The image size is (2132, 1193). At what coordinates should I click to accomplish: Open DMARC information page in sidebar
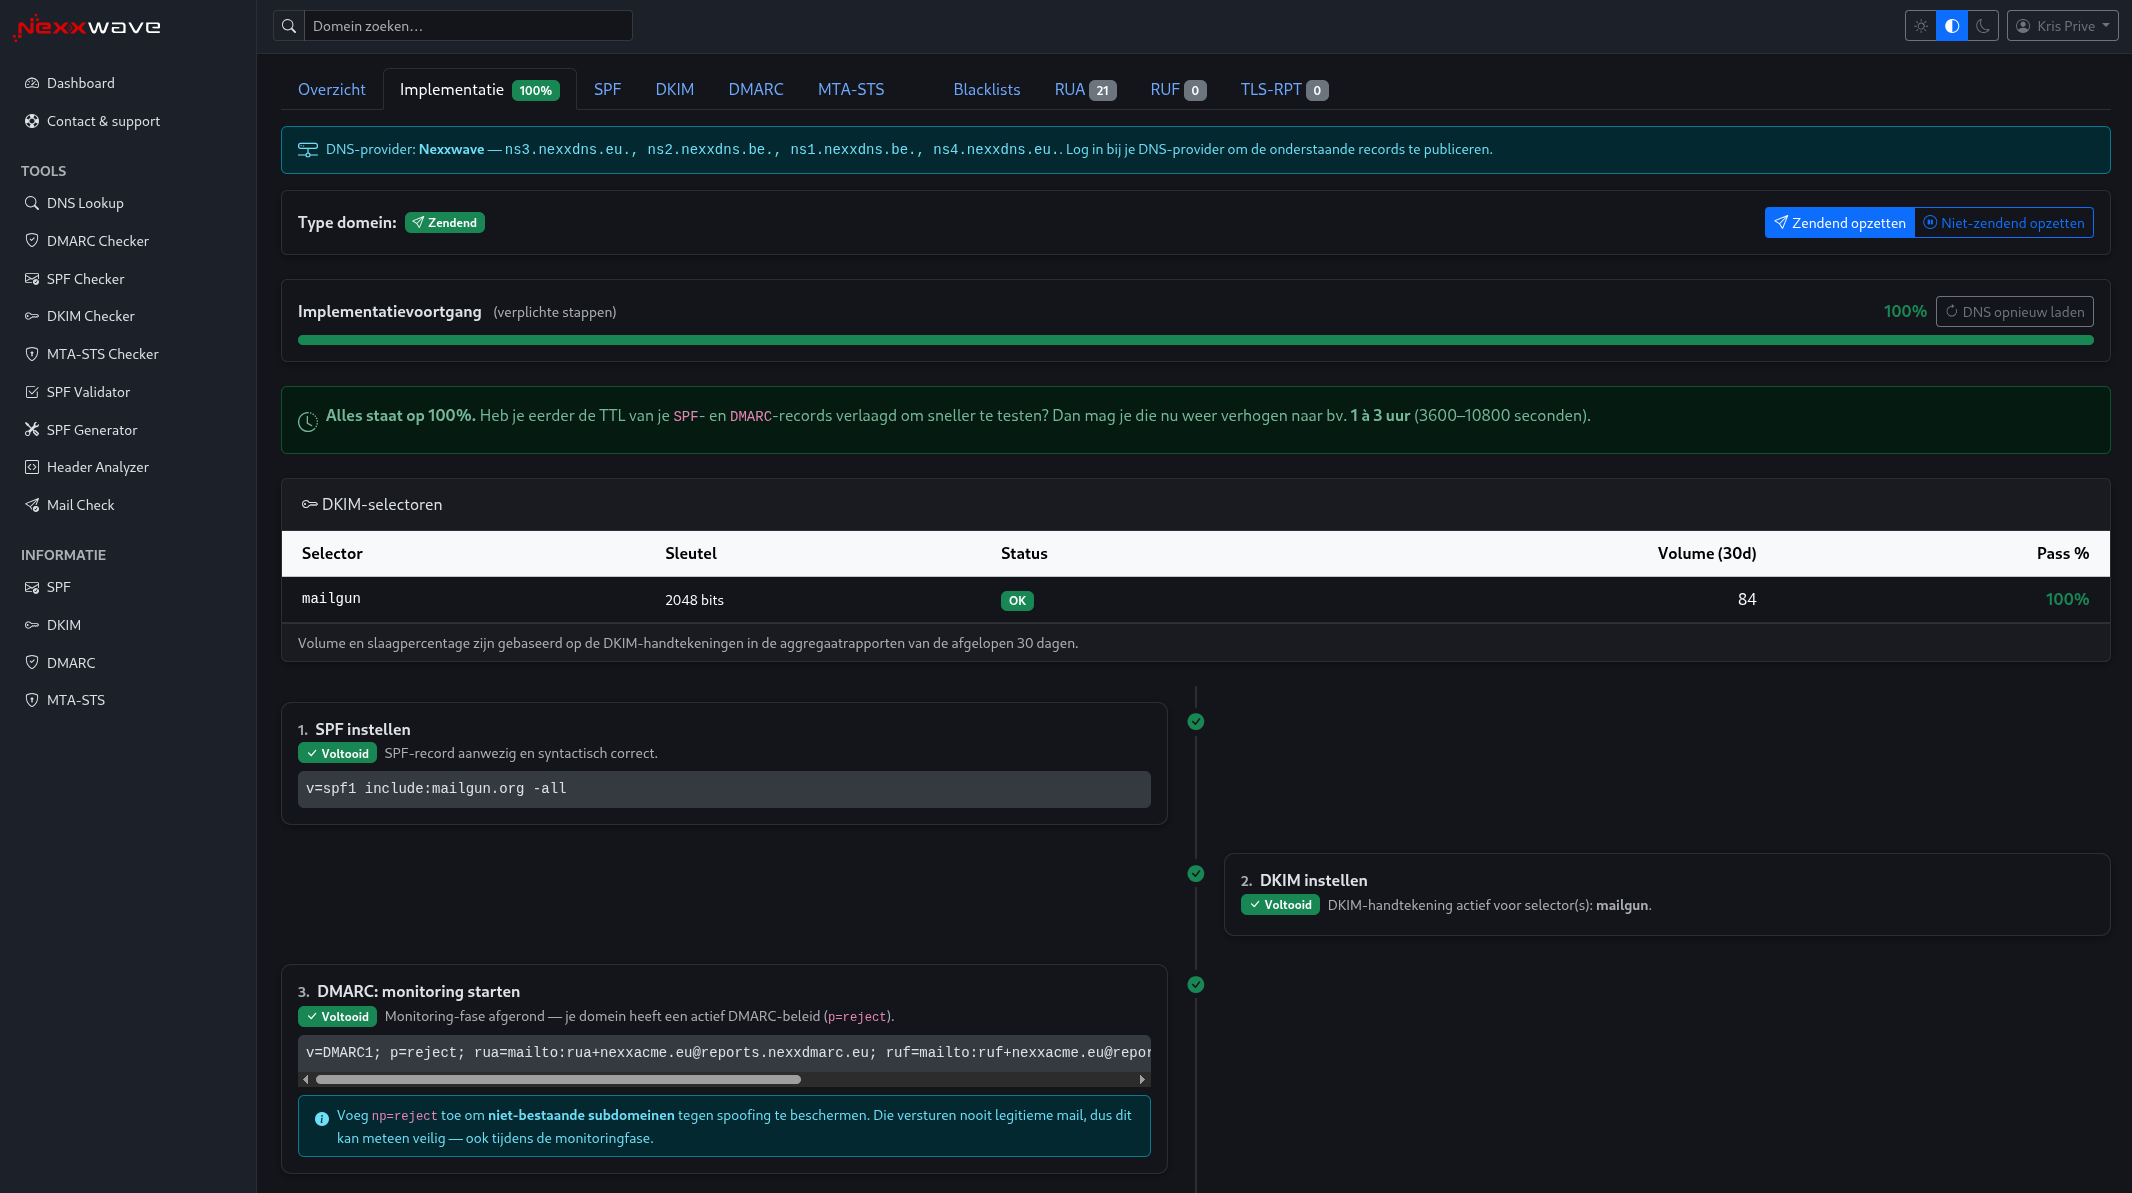click(x=71, y=663)
